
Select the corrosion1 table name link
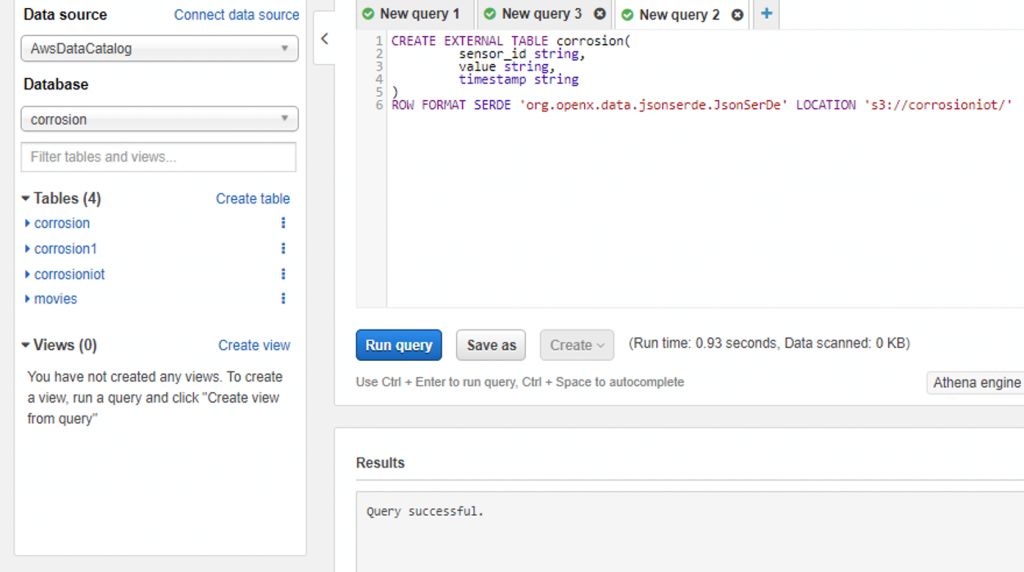pyautogui.click(x=65, y=249)
